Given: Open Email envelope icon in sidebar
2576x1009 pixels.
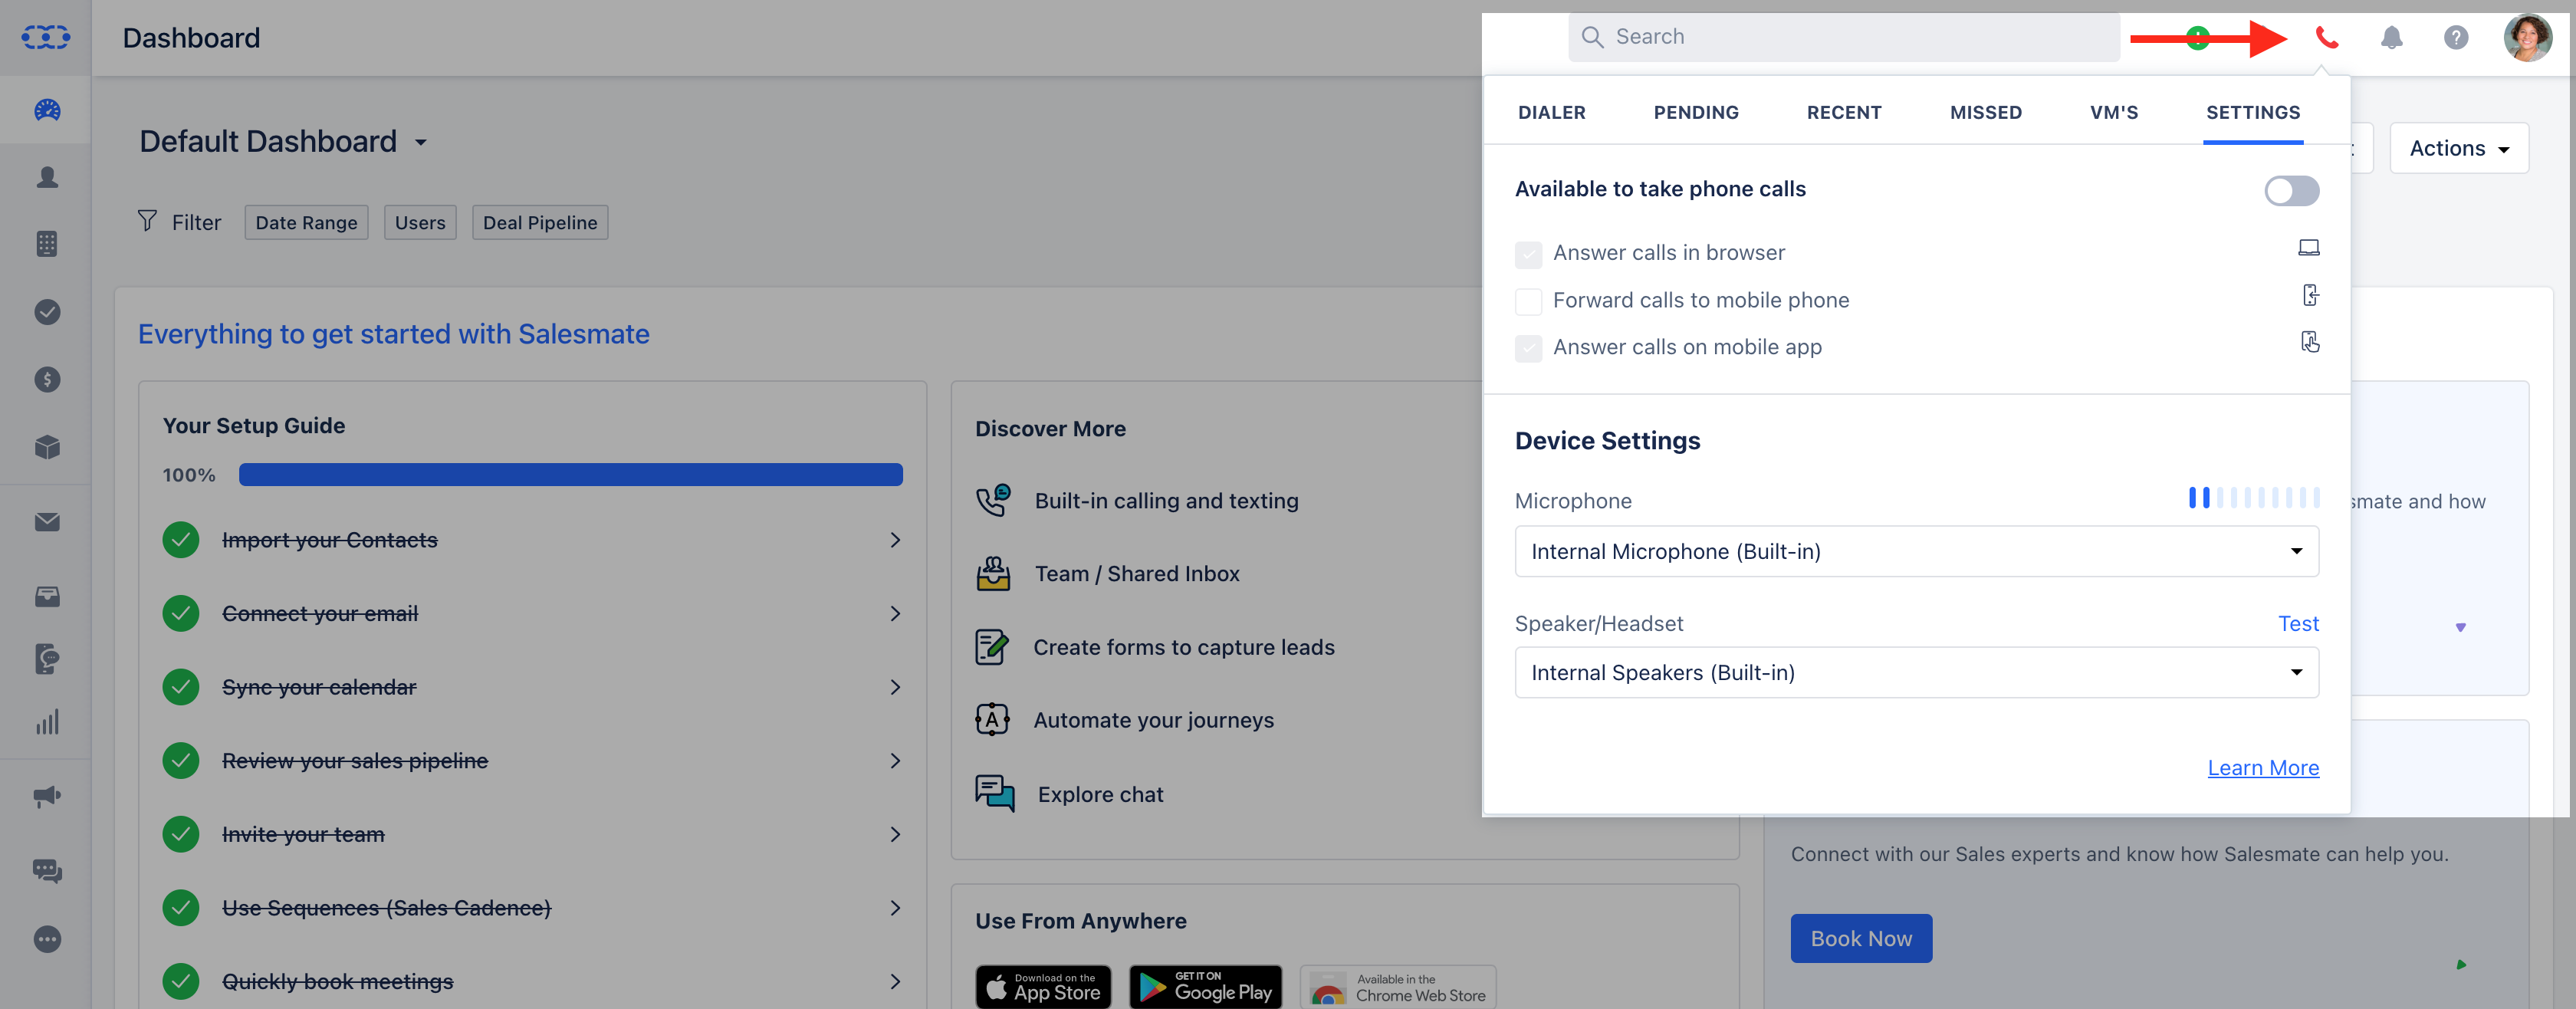Looking at the screenshot, I should [x=47, y=522].
